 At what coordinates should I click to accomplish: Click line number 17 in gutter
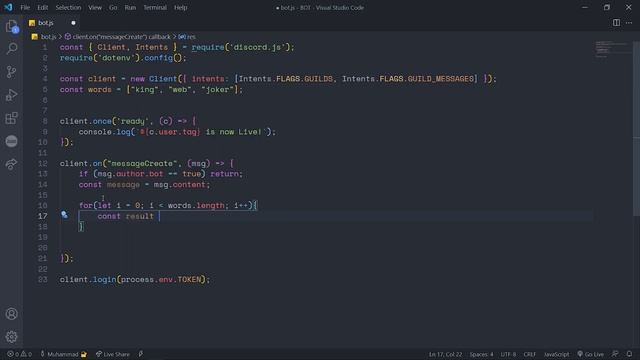coord(43,216)
